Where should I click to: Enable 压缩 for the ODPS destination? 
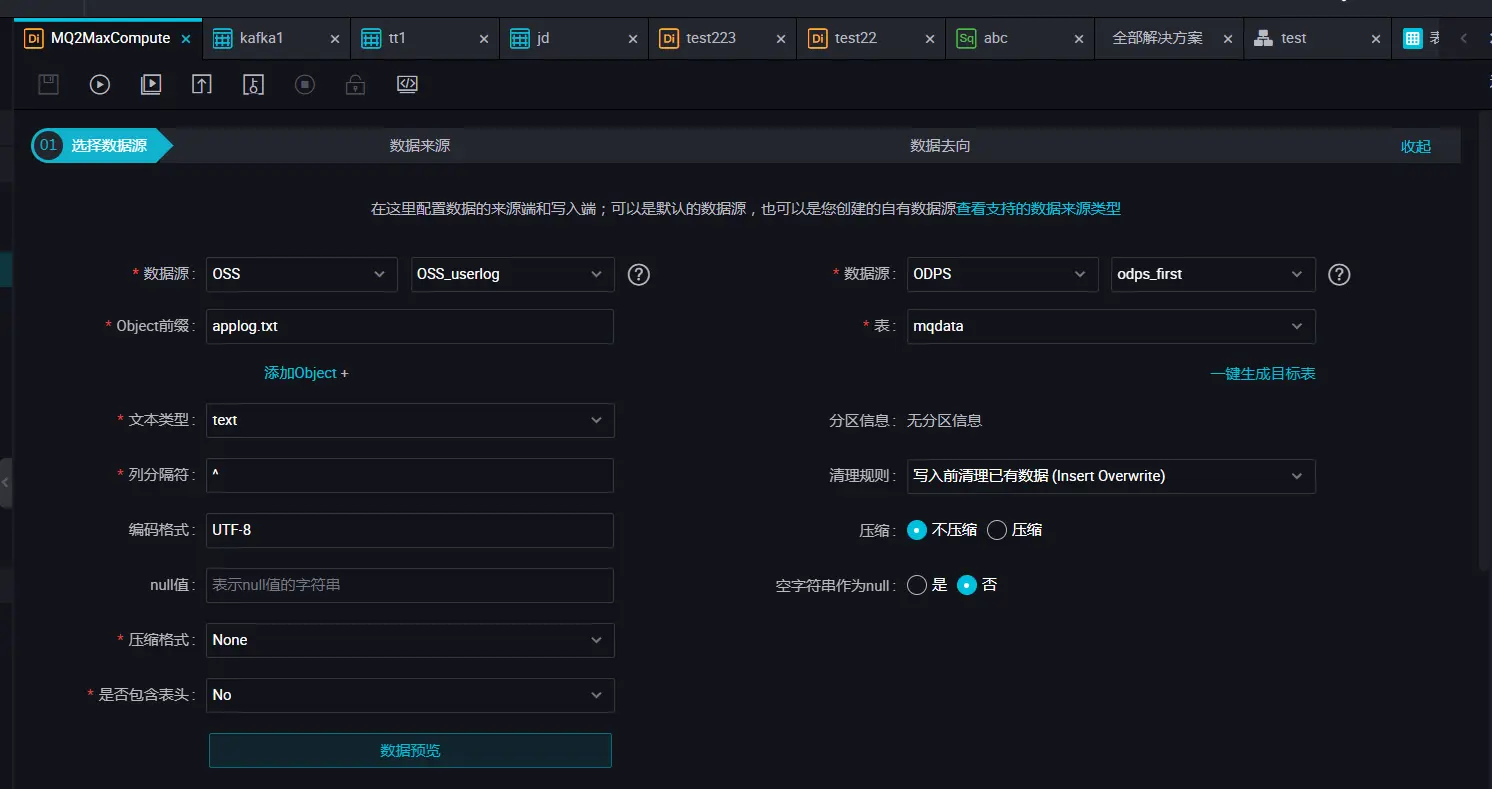(996, 530)
